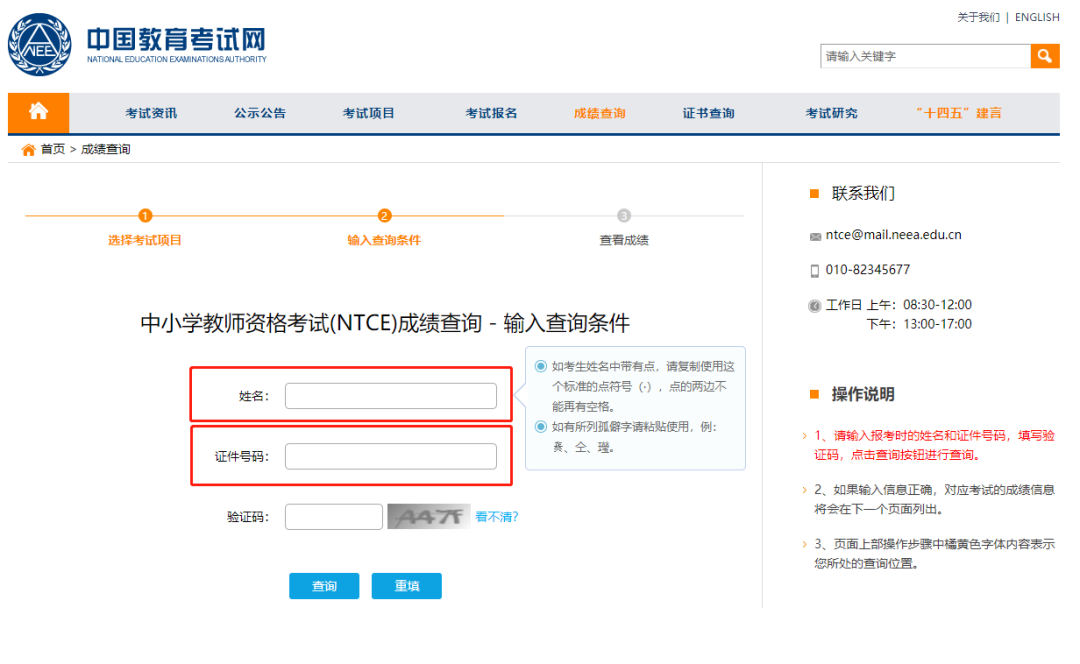This screenshot has height=664, width=1080.
Task: Switch to ENGLISH version
Action: coord(1037,17)
